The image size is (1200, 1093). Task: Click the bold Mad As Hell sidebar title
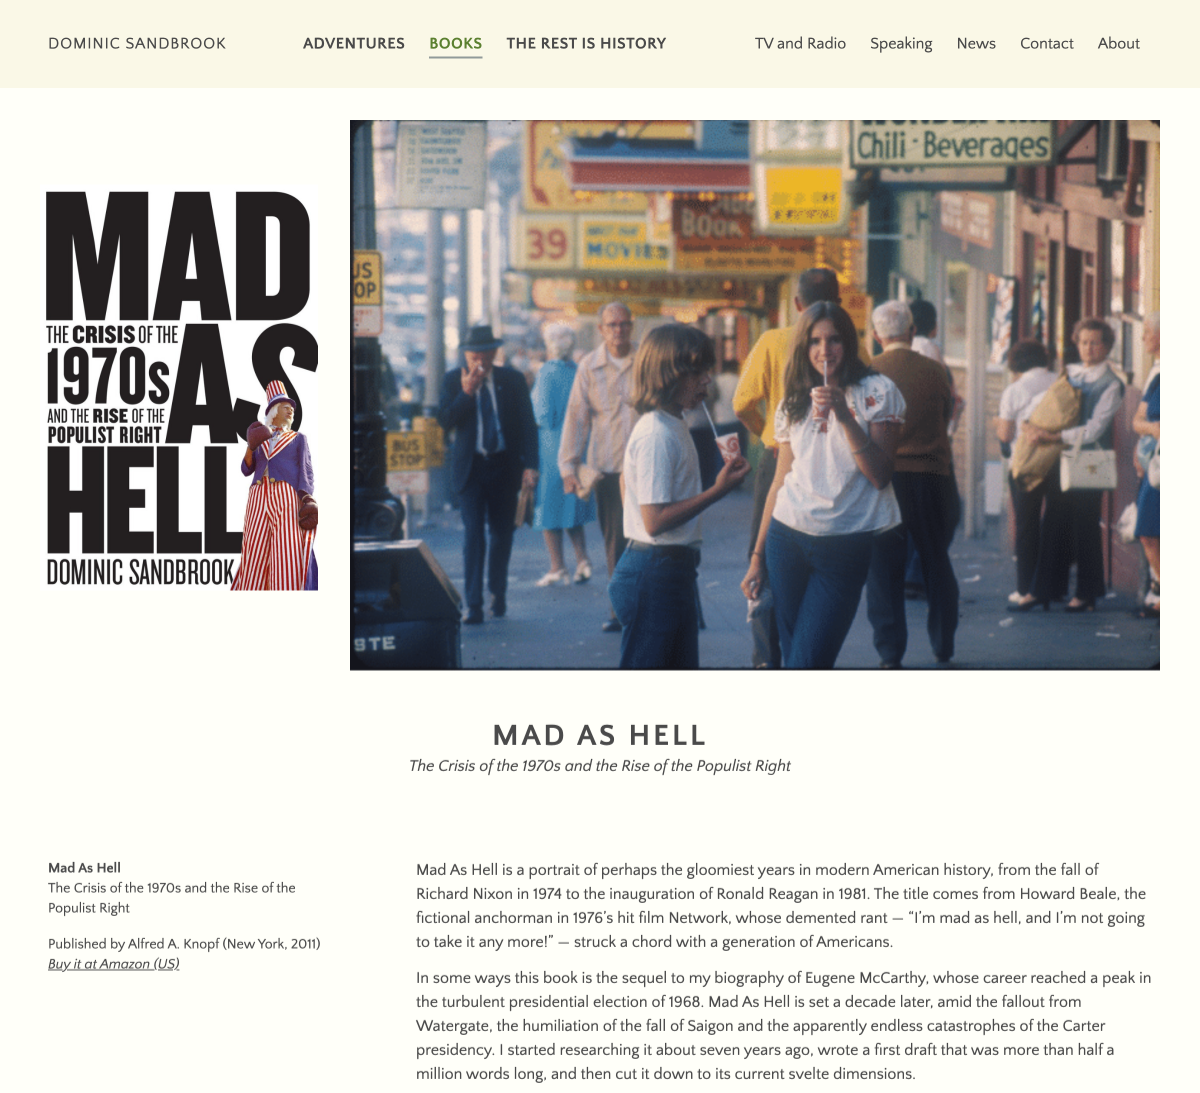[x=84, y=868]
